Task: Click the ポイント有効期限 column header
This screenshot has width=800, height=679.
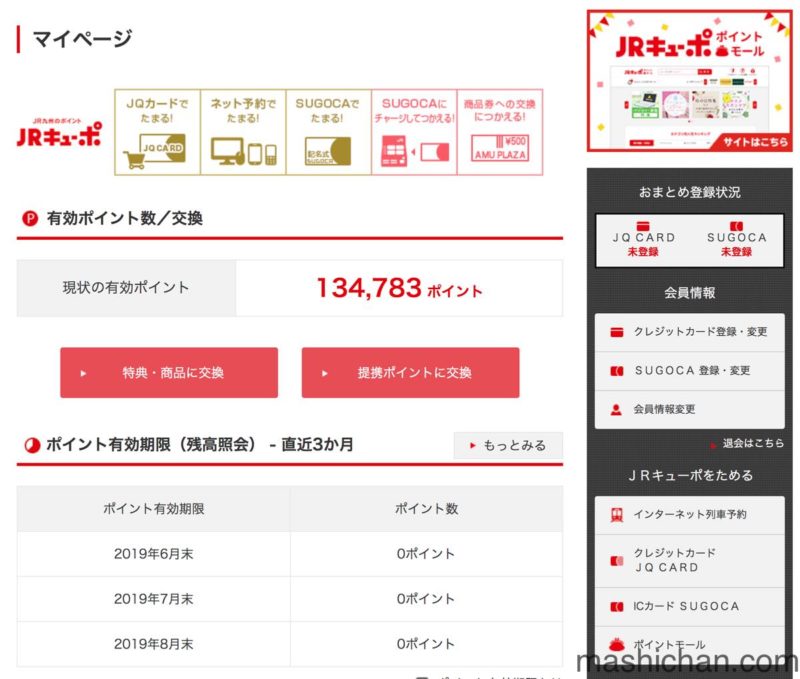Action: pyautogui.click(x=154, y=509)
